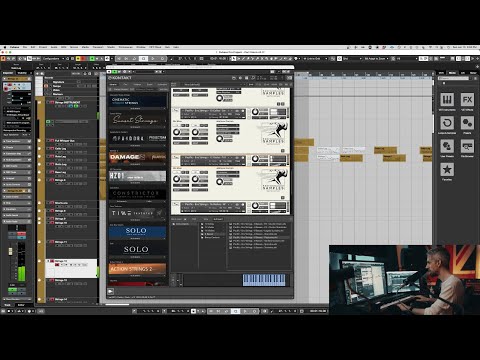The width and height of the screenshot is (480, 360).
Task: Open Database tab in Kontakt browser
Action: (x=138, y=84)
